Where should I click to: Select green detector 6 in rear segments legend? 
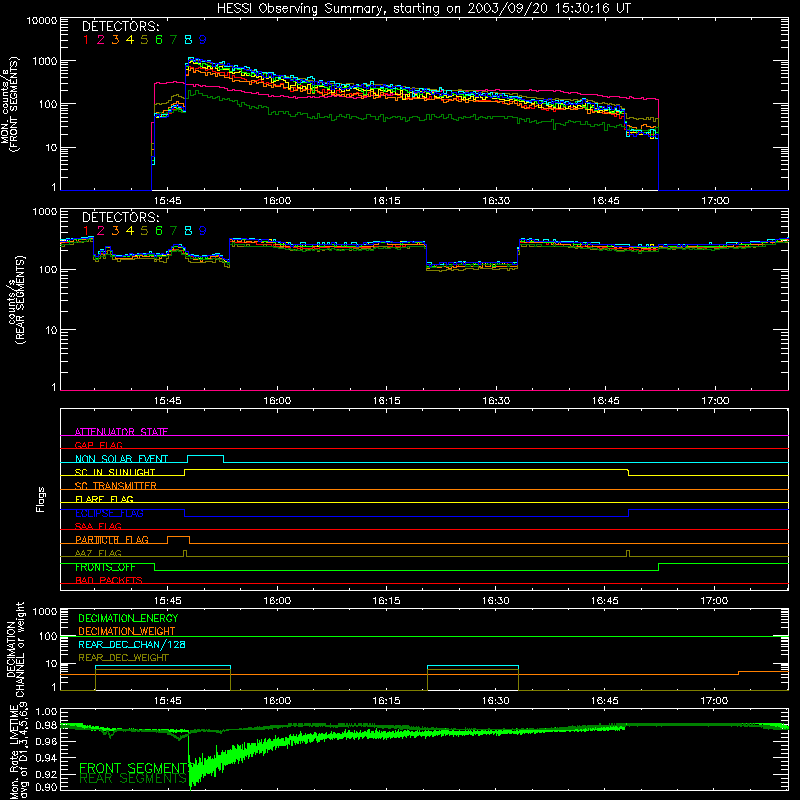coord(159,231)
